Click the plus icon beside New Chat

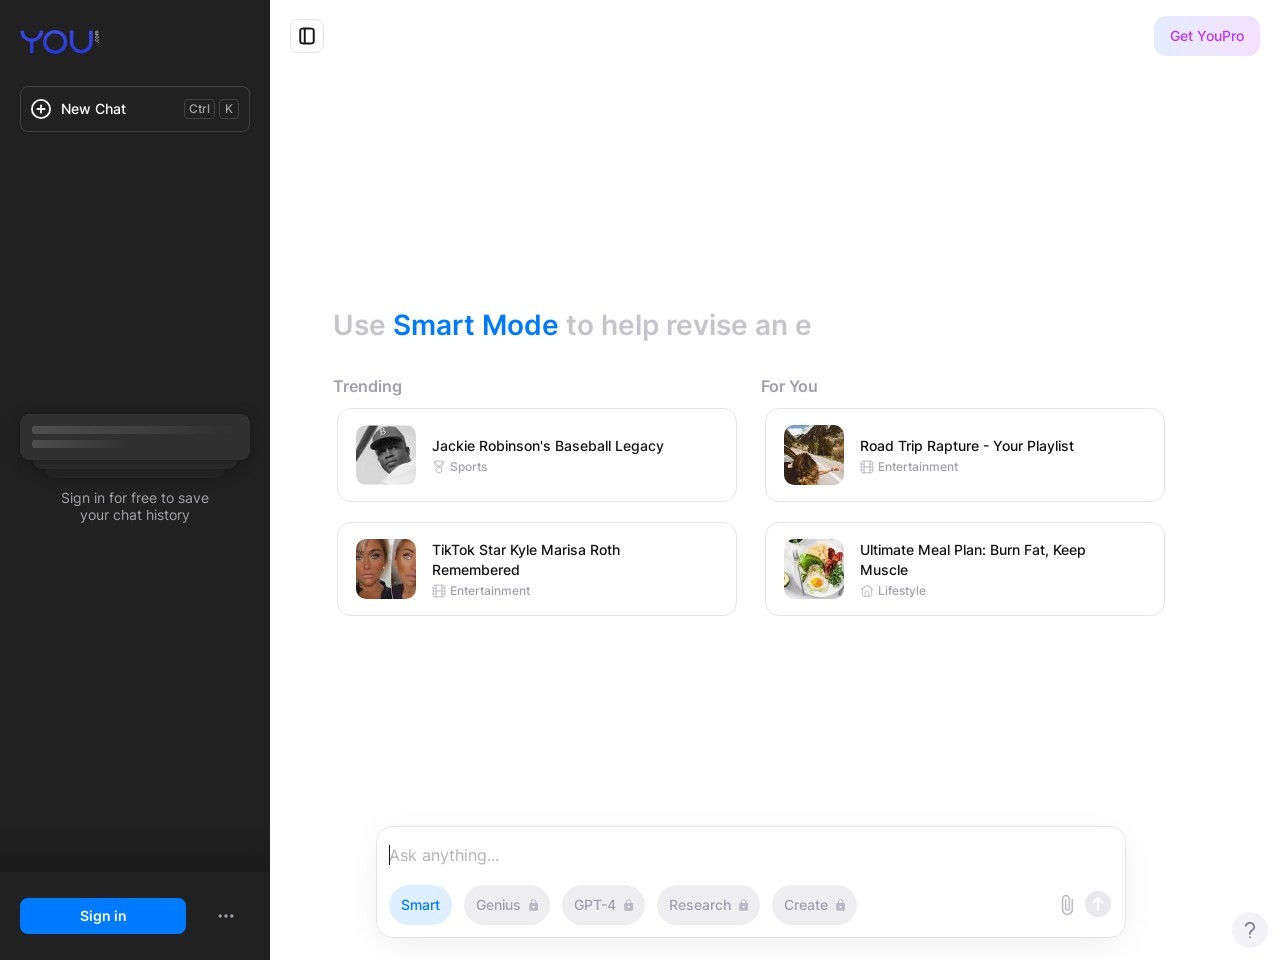click(x=41, y=109)
